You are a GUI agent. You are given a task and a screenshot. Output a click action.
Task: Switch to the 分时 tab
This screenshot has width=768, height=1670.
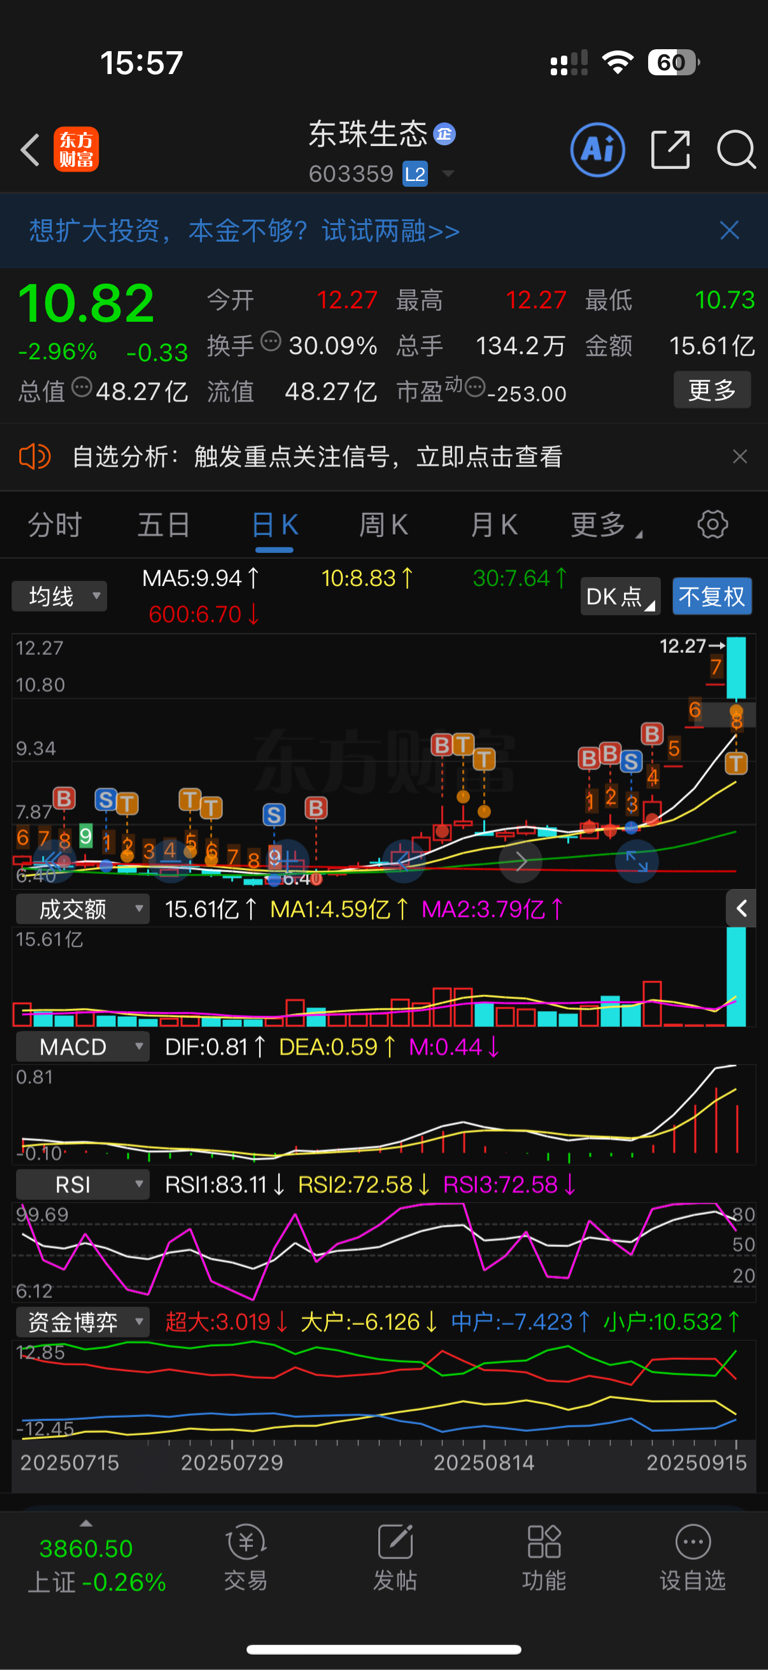(x=54, y=524)
